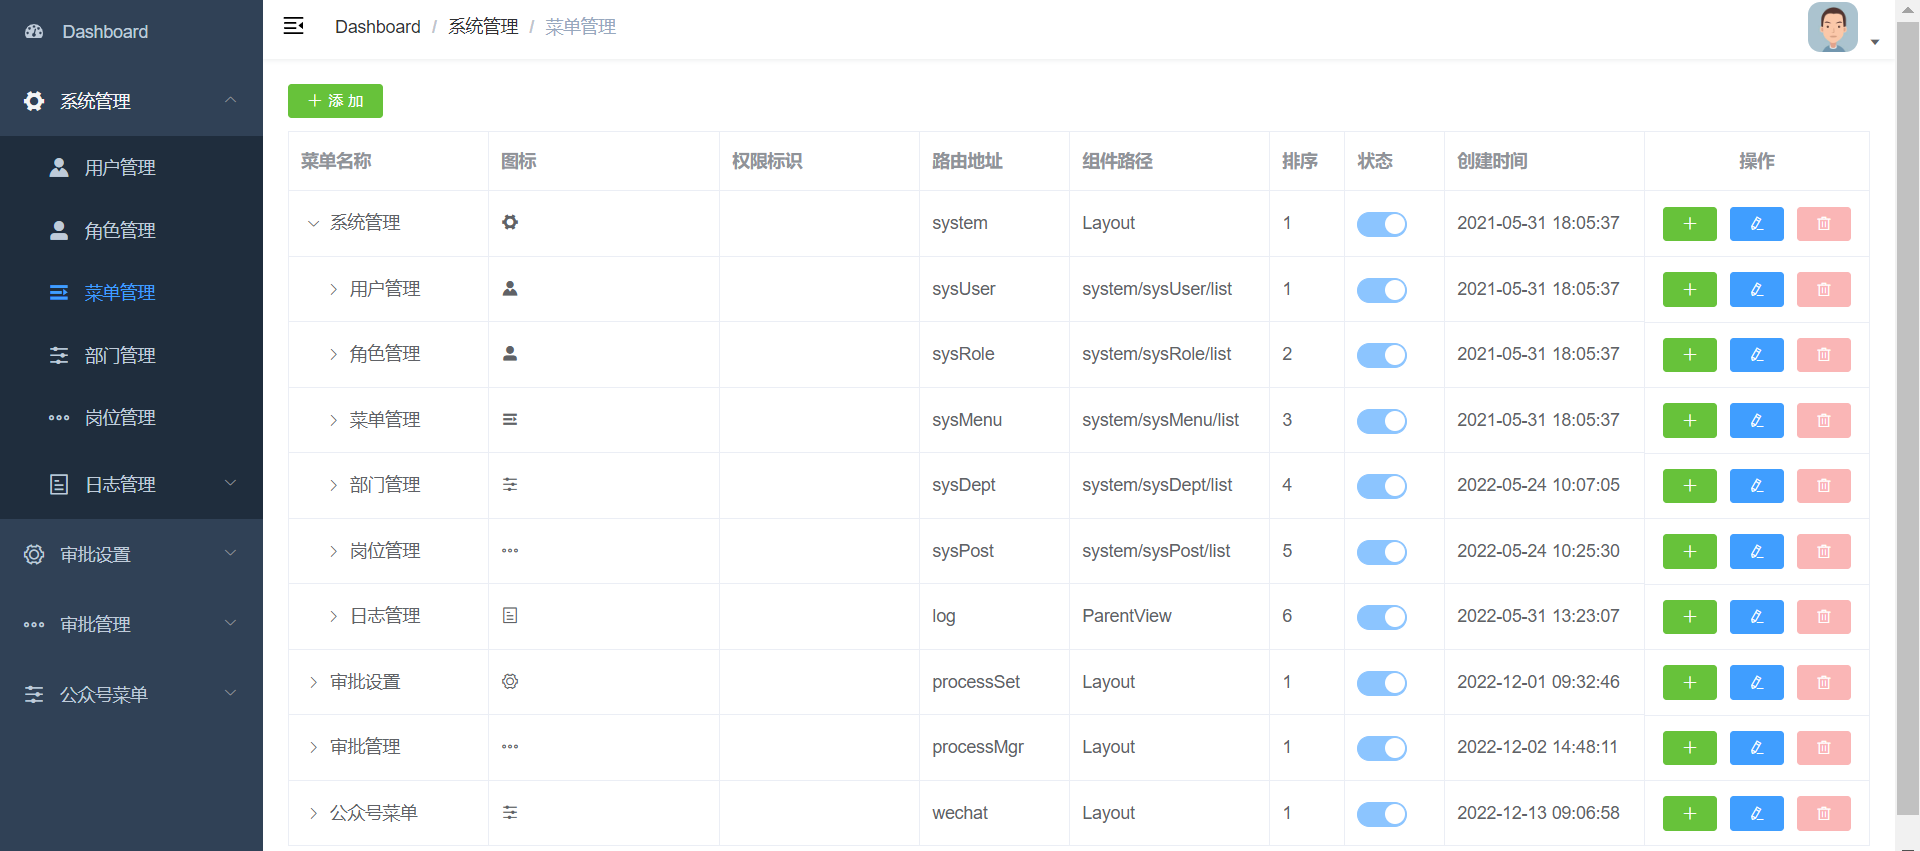This screenshot has height=851, width=1920.
Task: Expand the 岗位管理 table row
Action: pyautogui.click(x=333, y=551)
